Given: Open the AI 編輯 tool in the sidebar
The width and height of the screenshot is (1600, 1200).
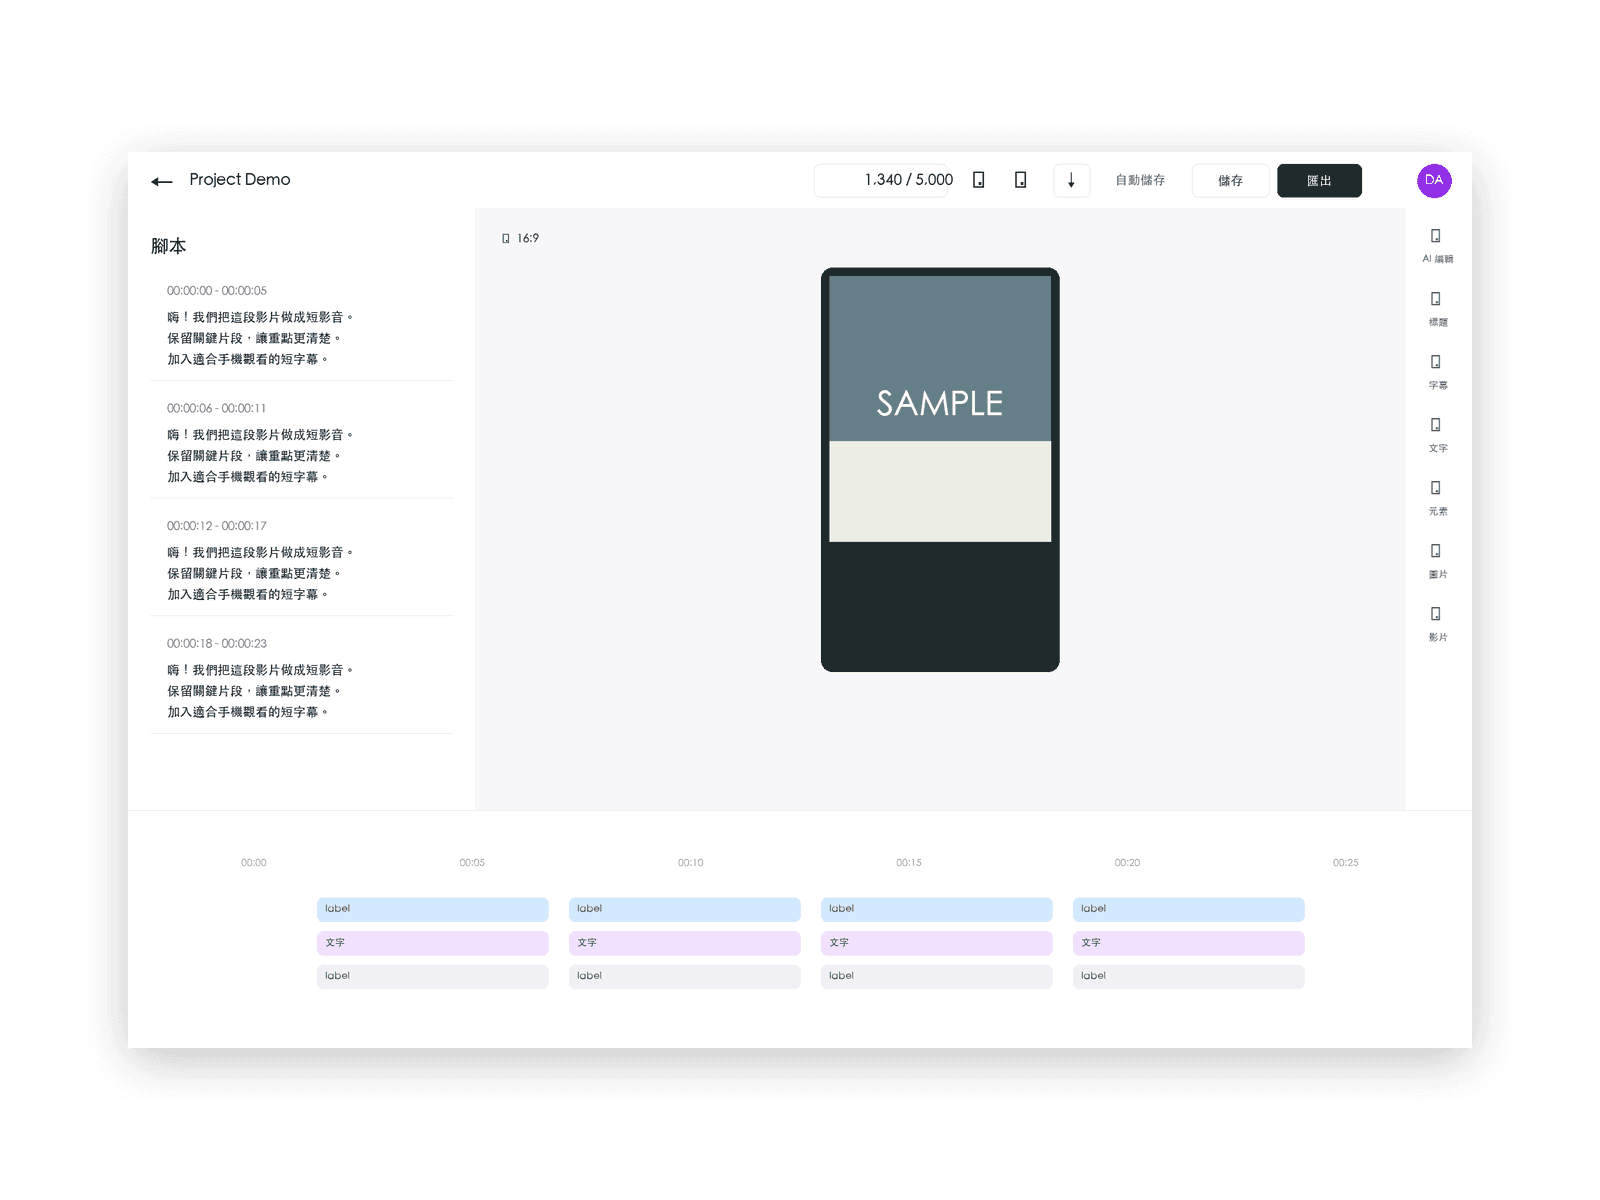Looking at the screenshot, I should click(1437, 245).
